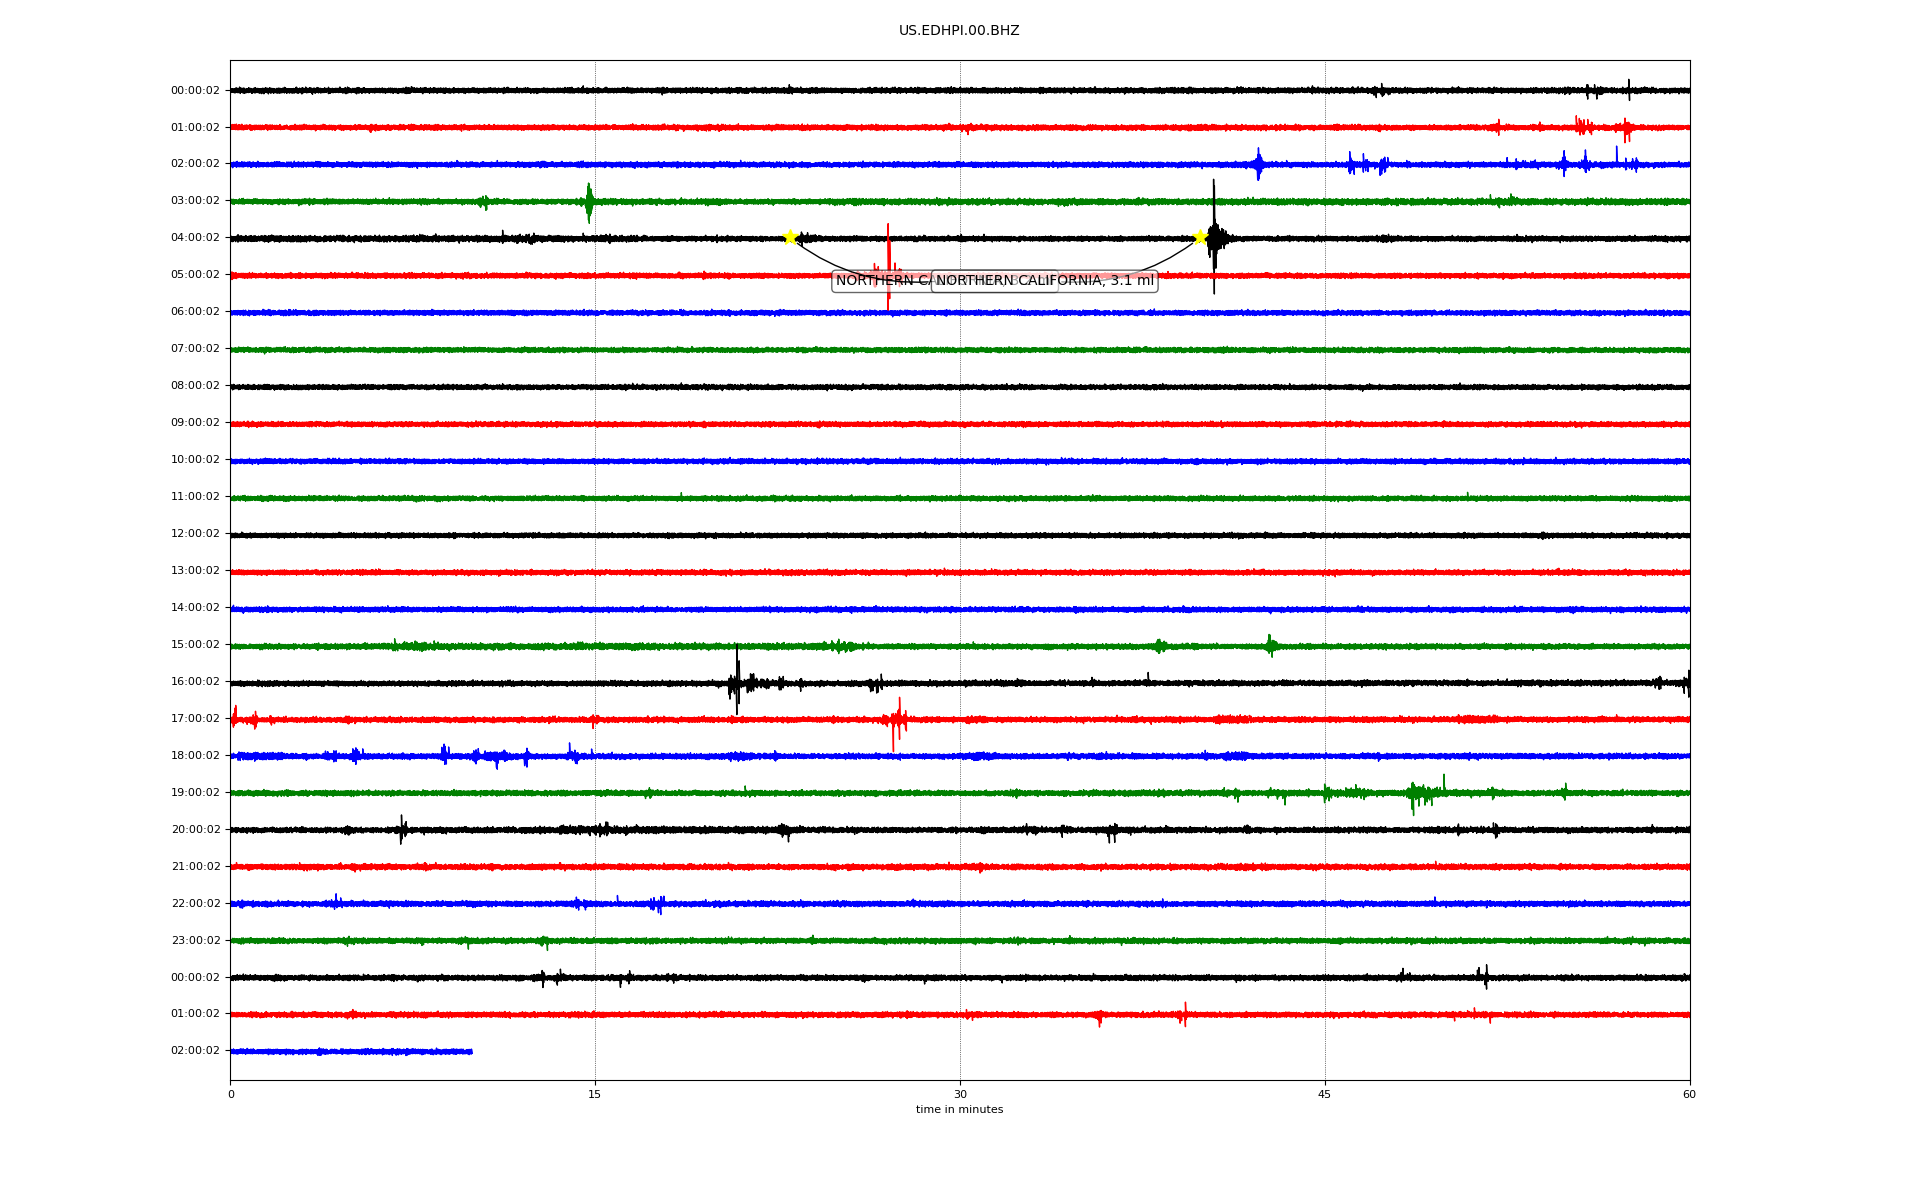Screen dimensions: 1920x1200
Task: Click the 19:00:02 time row label
Action: pos(195,793)
